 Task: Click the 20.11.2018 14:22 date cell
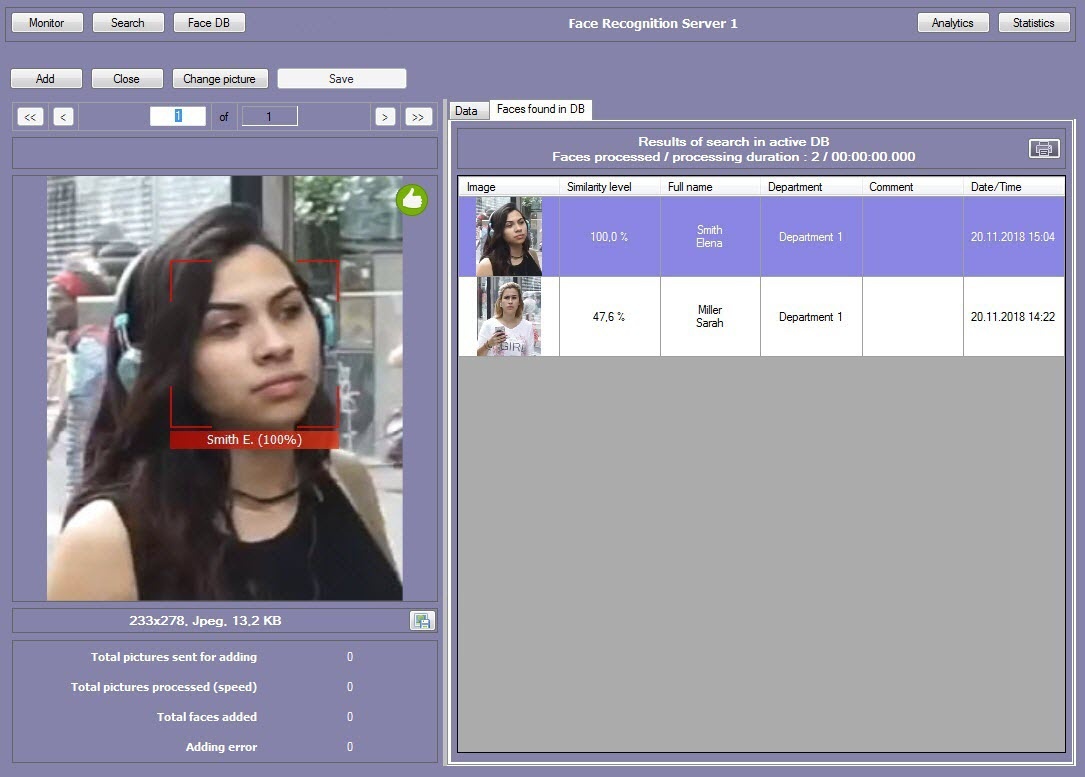tap(1014, 317)
